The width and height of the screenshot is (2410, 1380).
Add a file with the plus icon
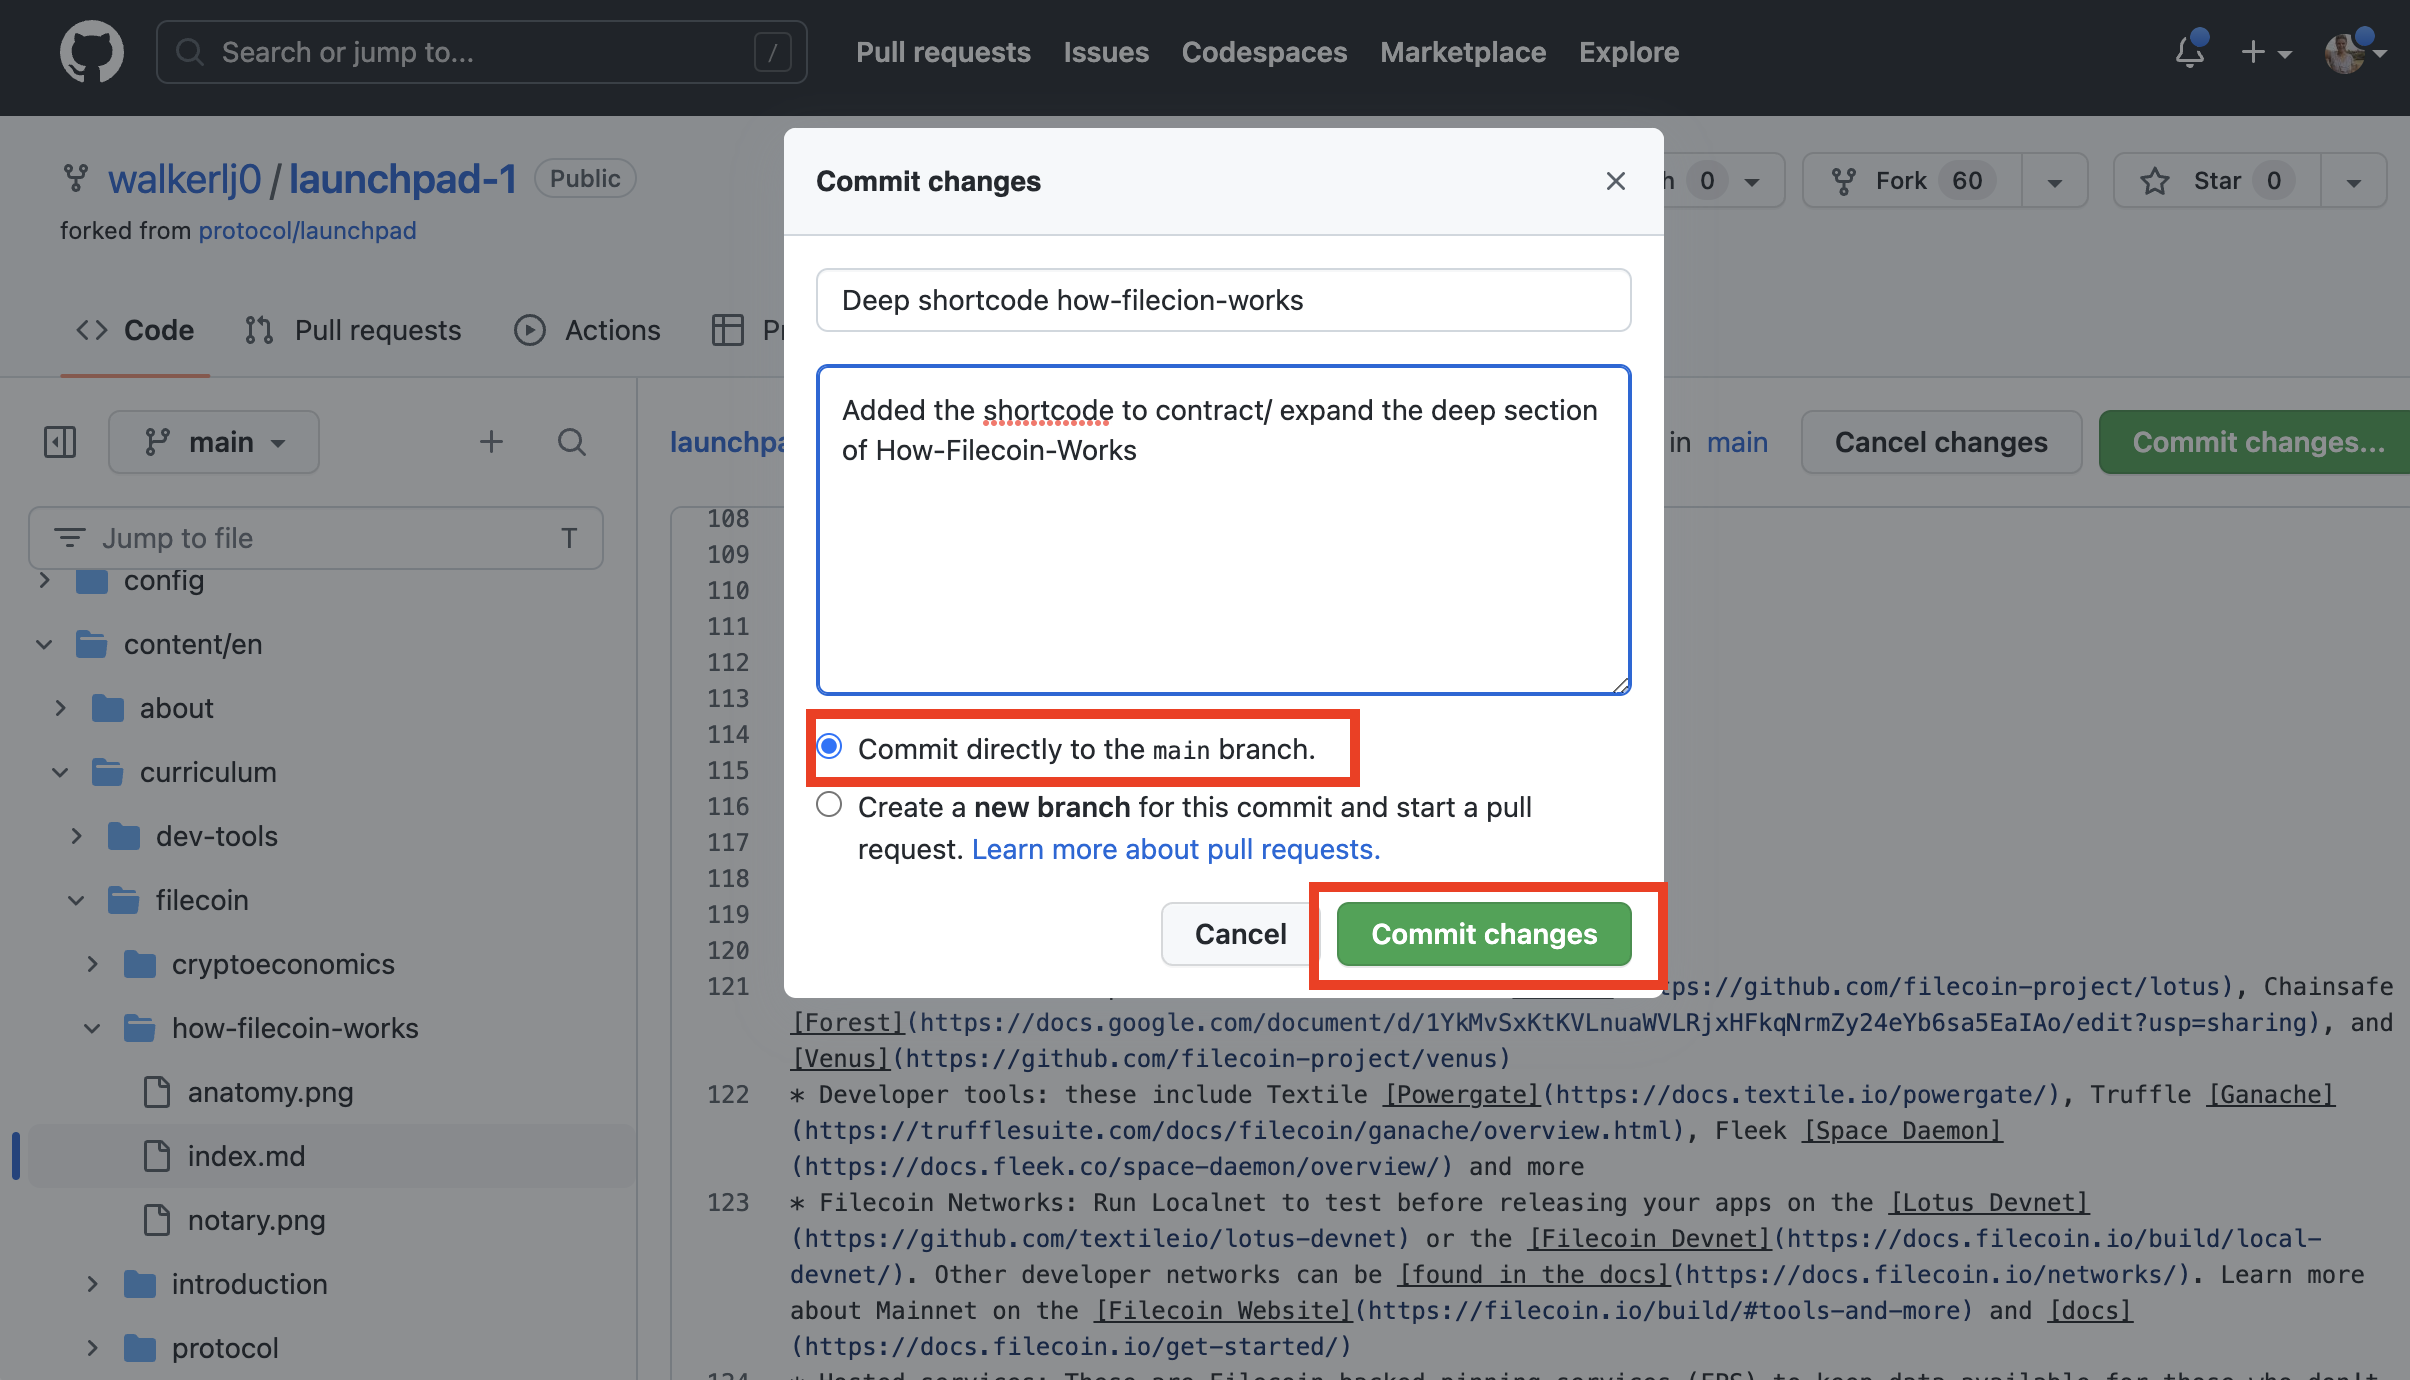click(x=491, y=442)
